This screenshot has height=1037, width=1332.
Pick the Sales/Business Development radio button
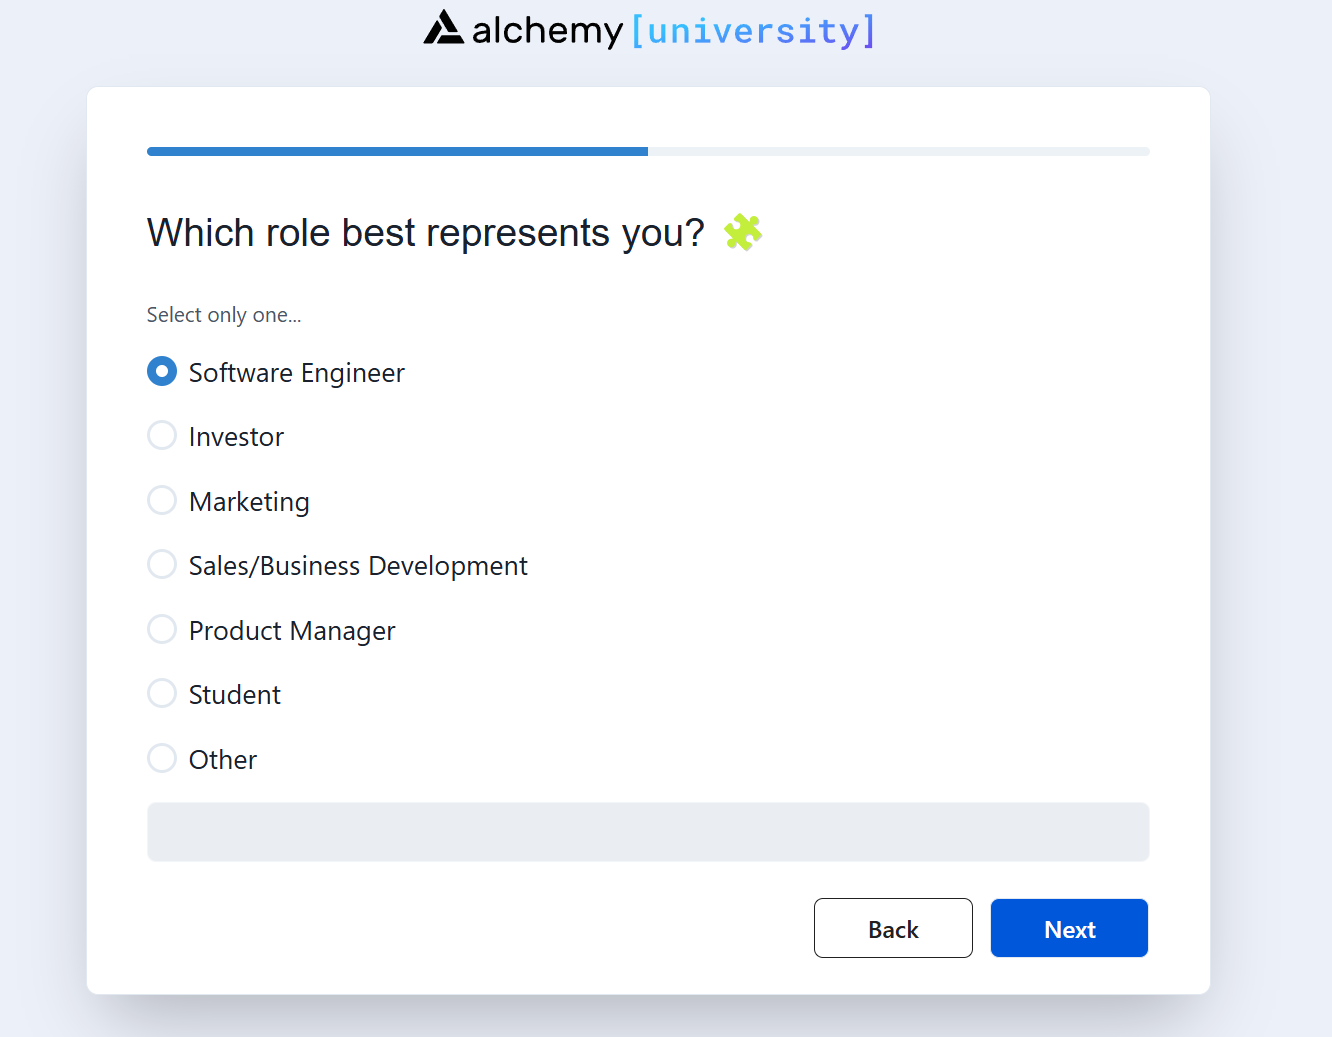162,565
